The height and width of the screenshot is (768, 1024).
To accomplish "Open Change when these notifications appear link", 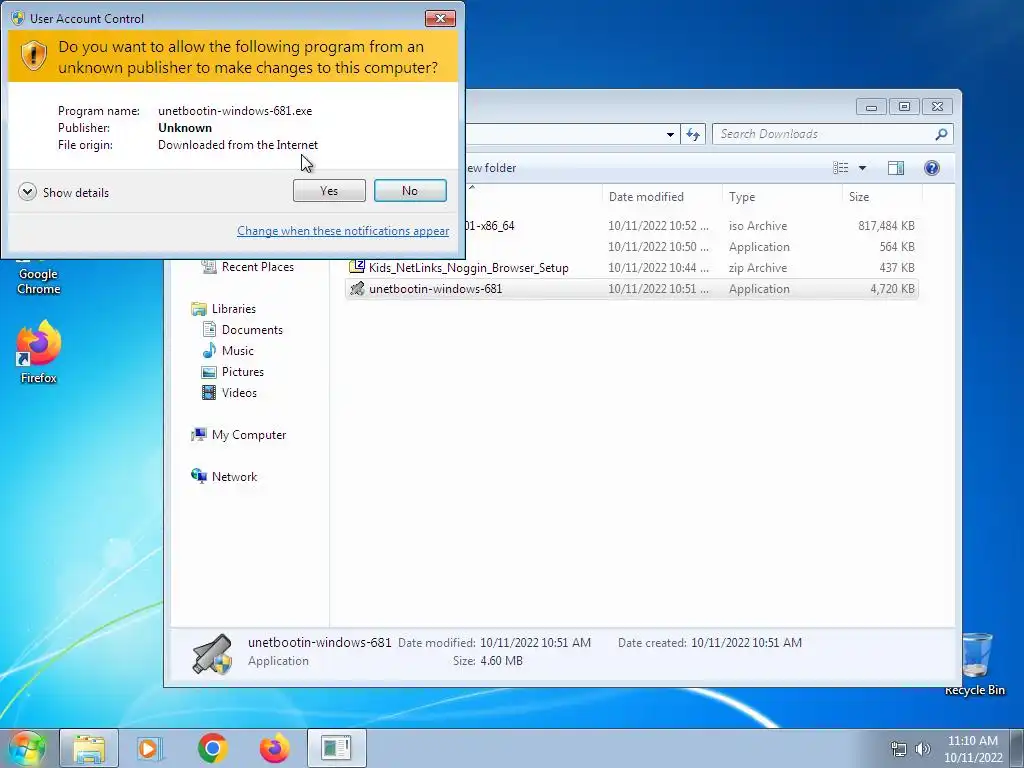I will 343,231.
